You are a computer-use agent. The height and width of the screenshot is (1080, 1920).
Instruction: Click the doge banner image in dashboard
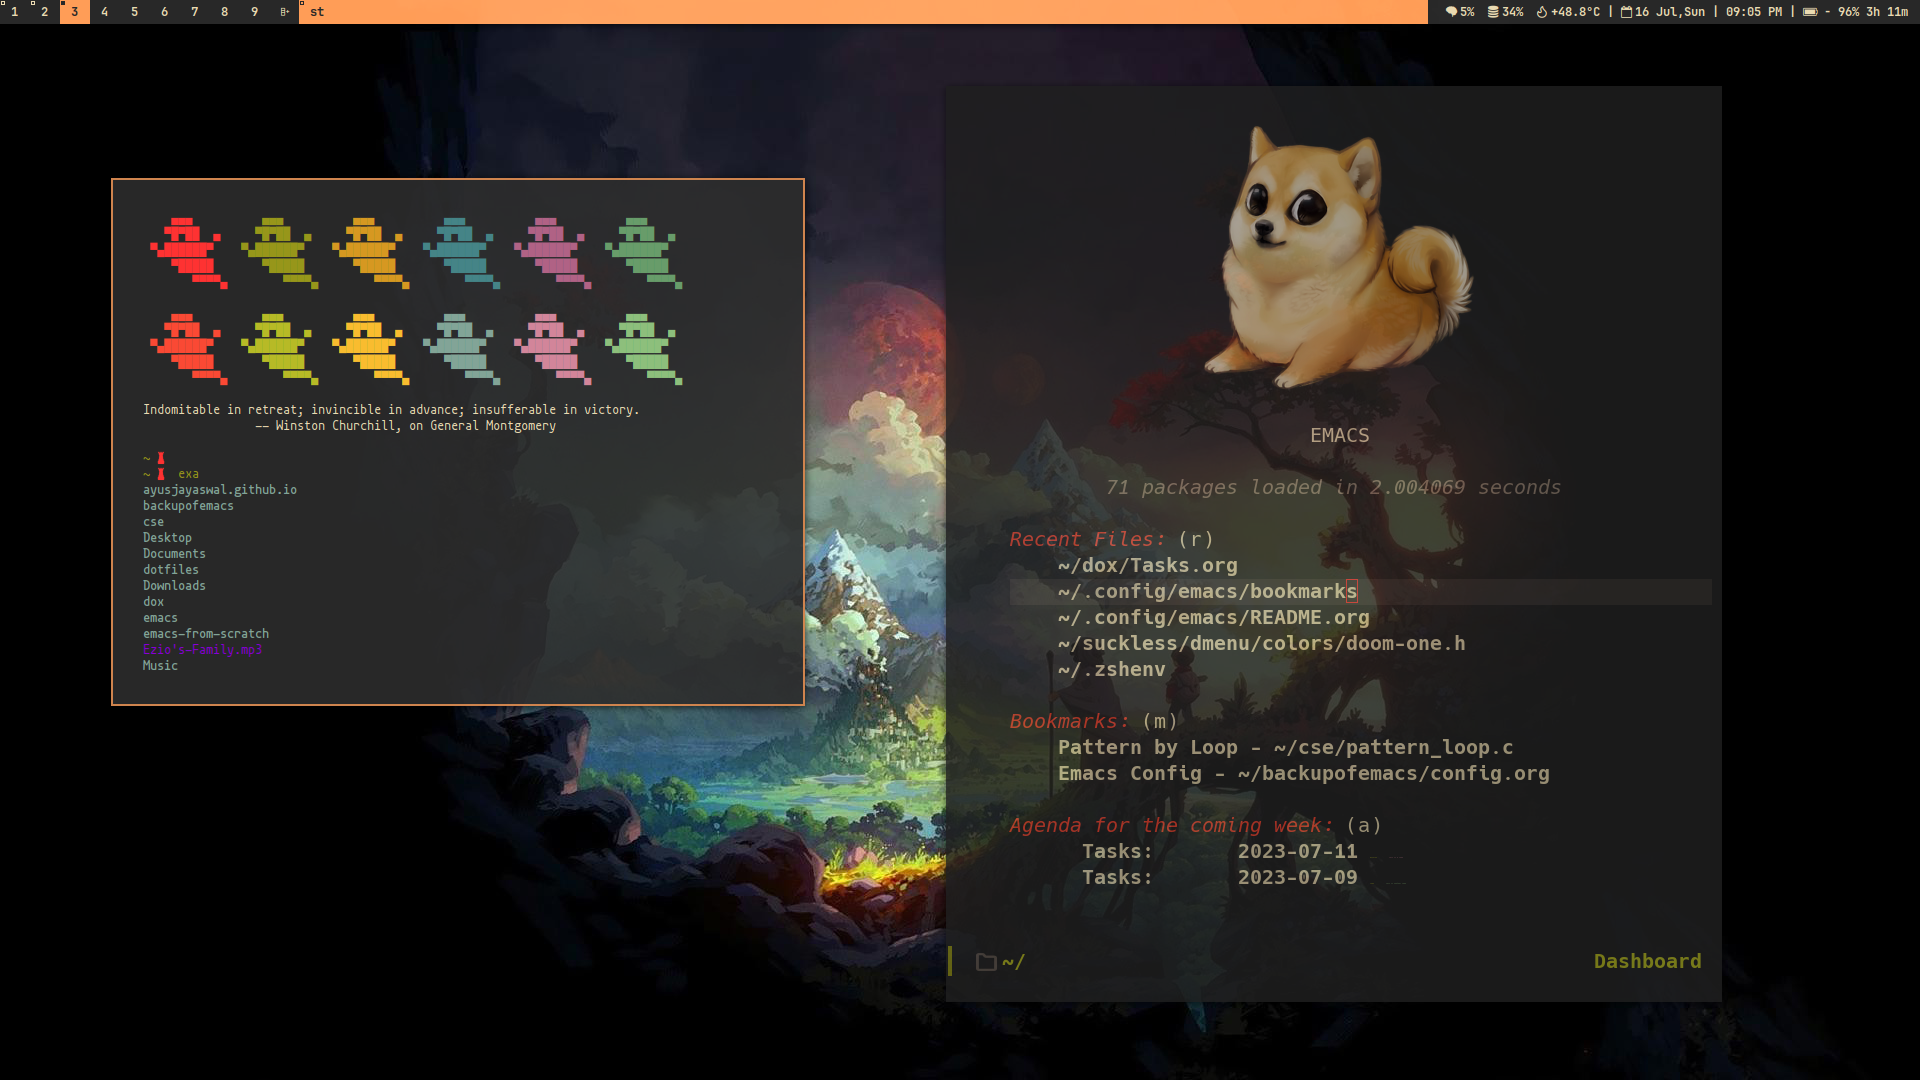pyautogui.click(x=1338, y=255)
